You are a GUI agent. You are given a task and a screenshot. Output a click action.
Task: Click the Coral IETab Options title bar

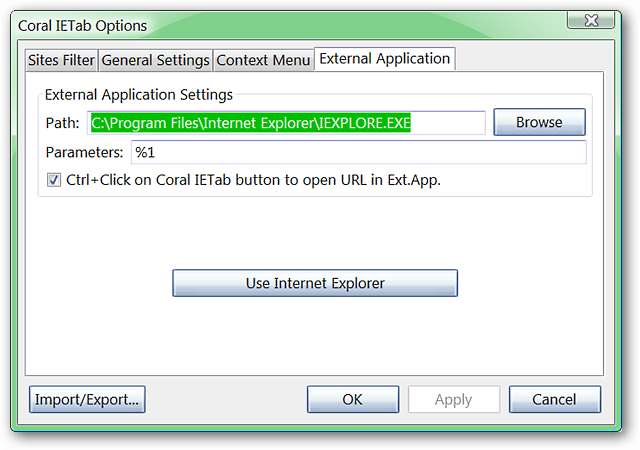[300, 24]
